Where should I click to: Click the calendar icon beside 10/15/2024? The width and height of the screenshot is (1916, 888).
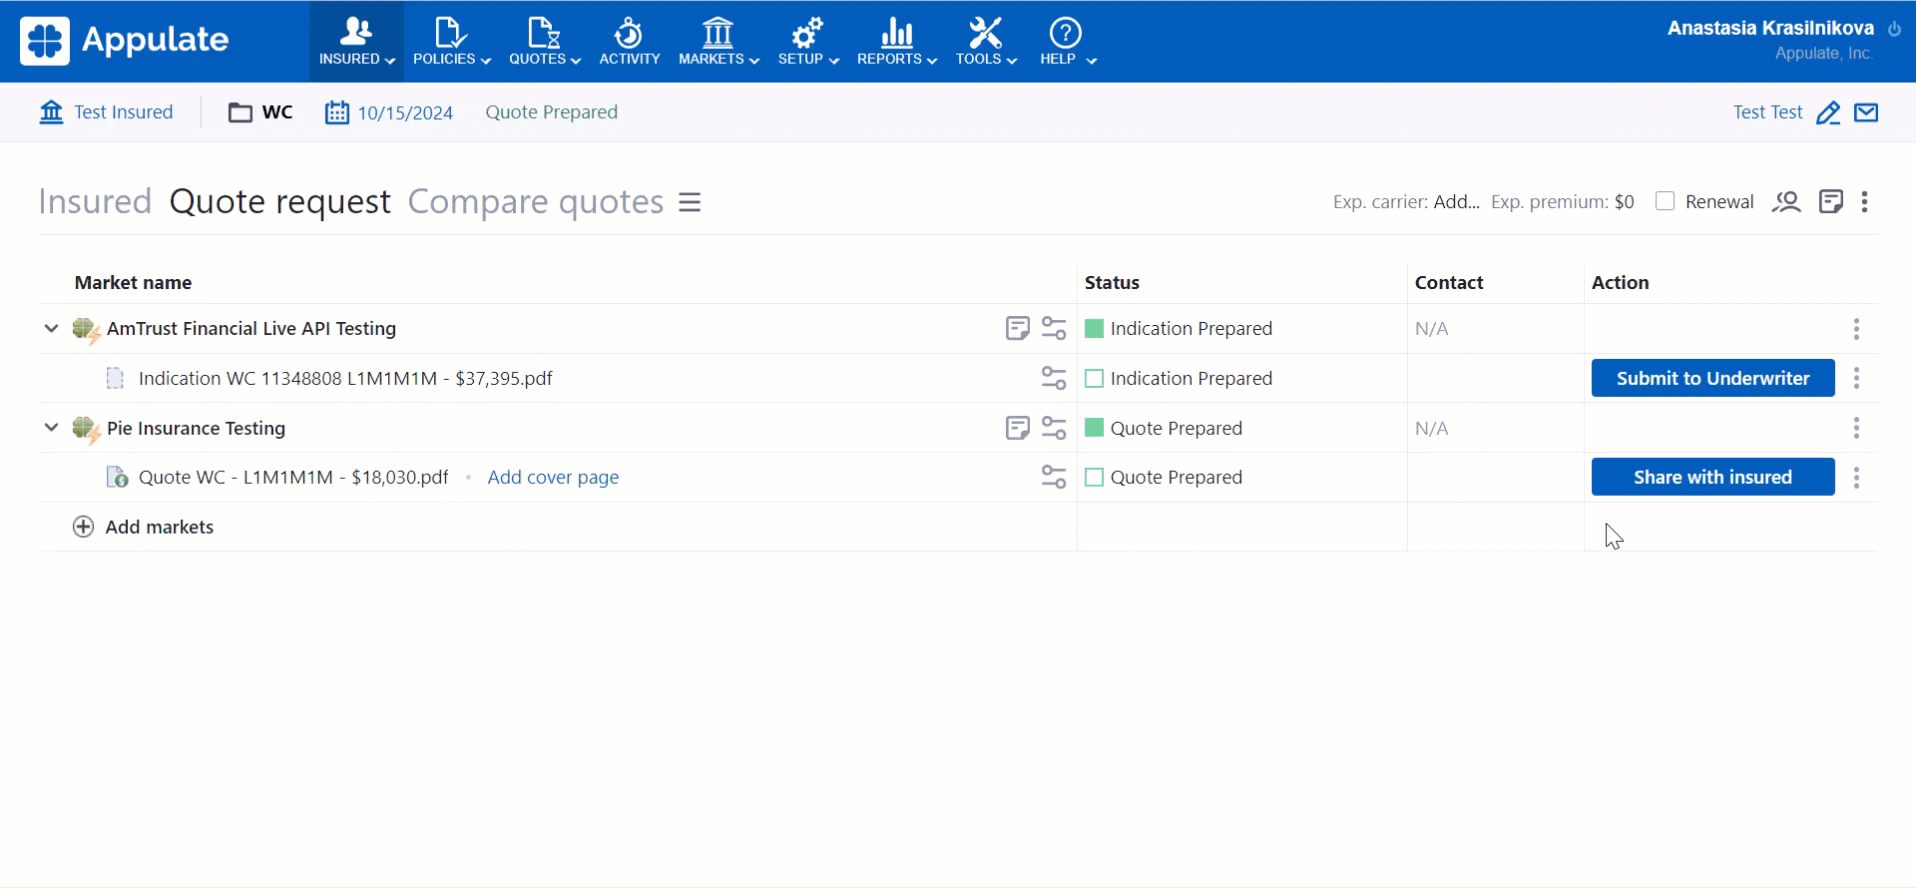click(x=337, y=112)
